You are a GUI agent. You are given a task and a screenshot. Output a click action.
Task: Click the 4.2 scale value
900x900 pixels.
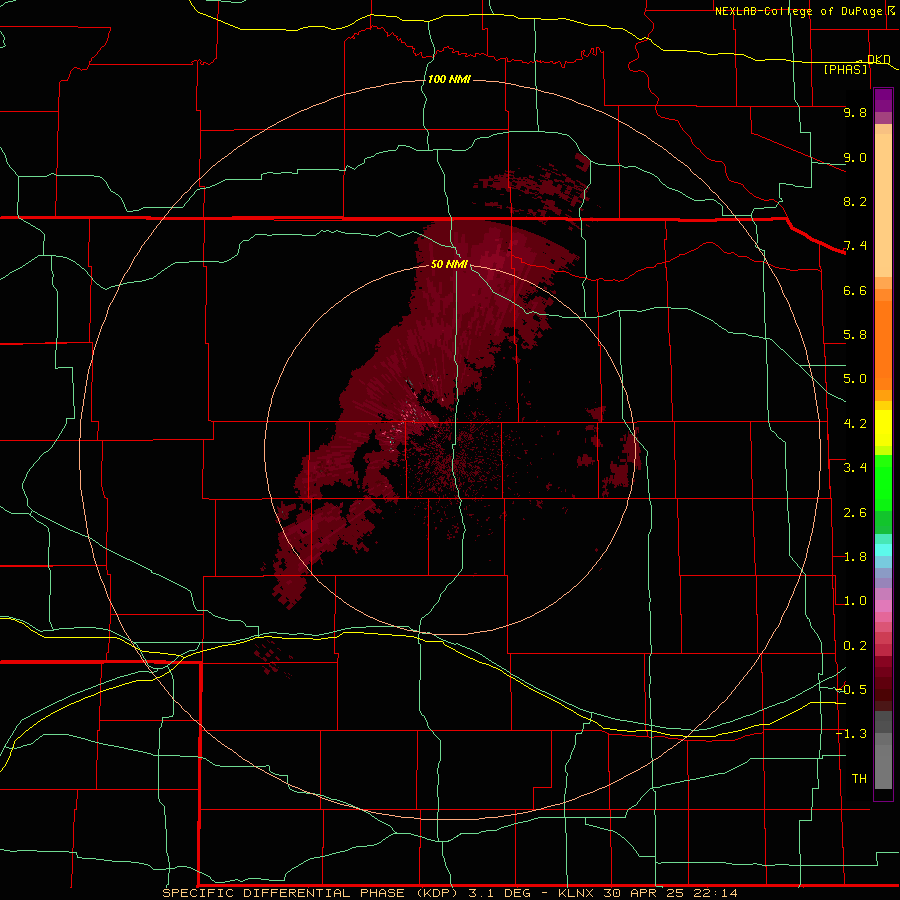click(x=855, y=424)
